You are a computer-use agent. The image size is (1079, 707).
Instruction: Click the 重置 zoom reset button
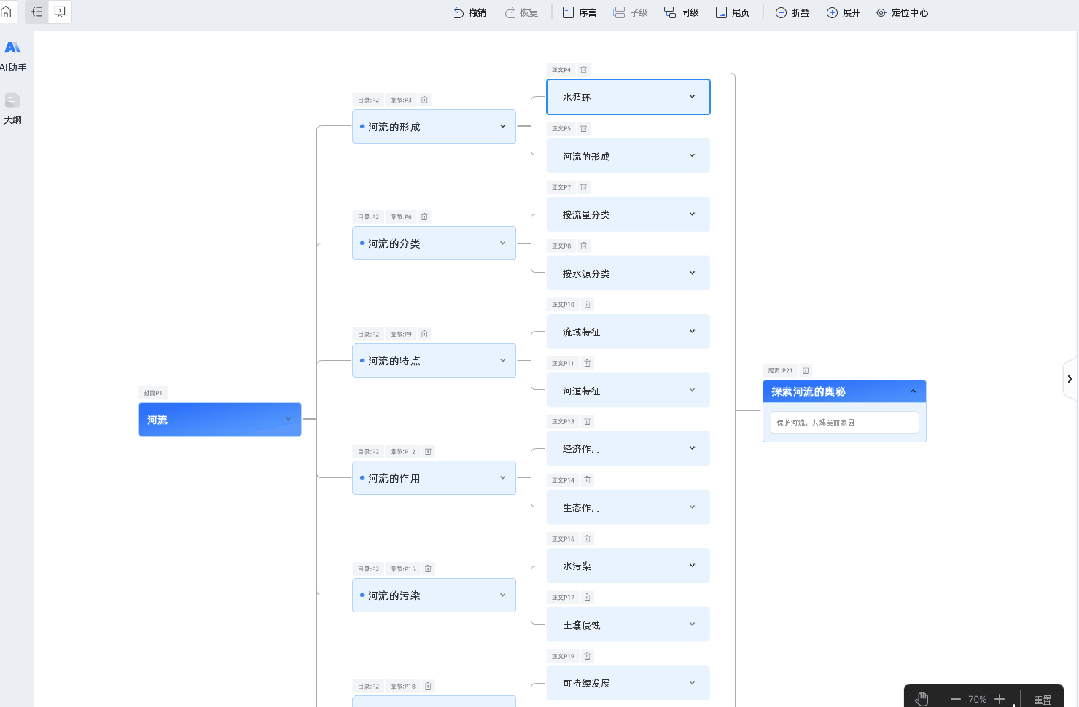[x=1042, y=699]
